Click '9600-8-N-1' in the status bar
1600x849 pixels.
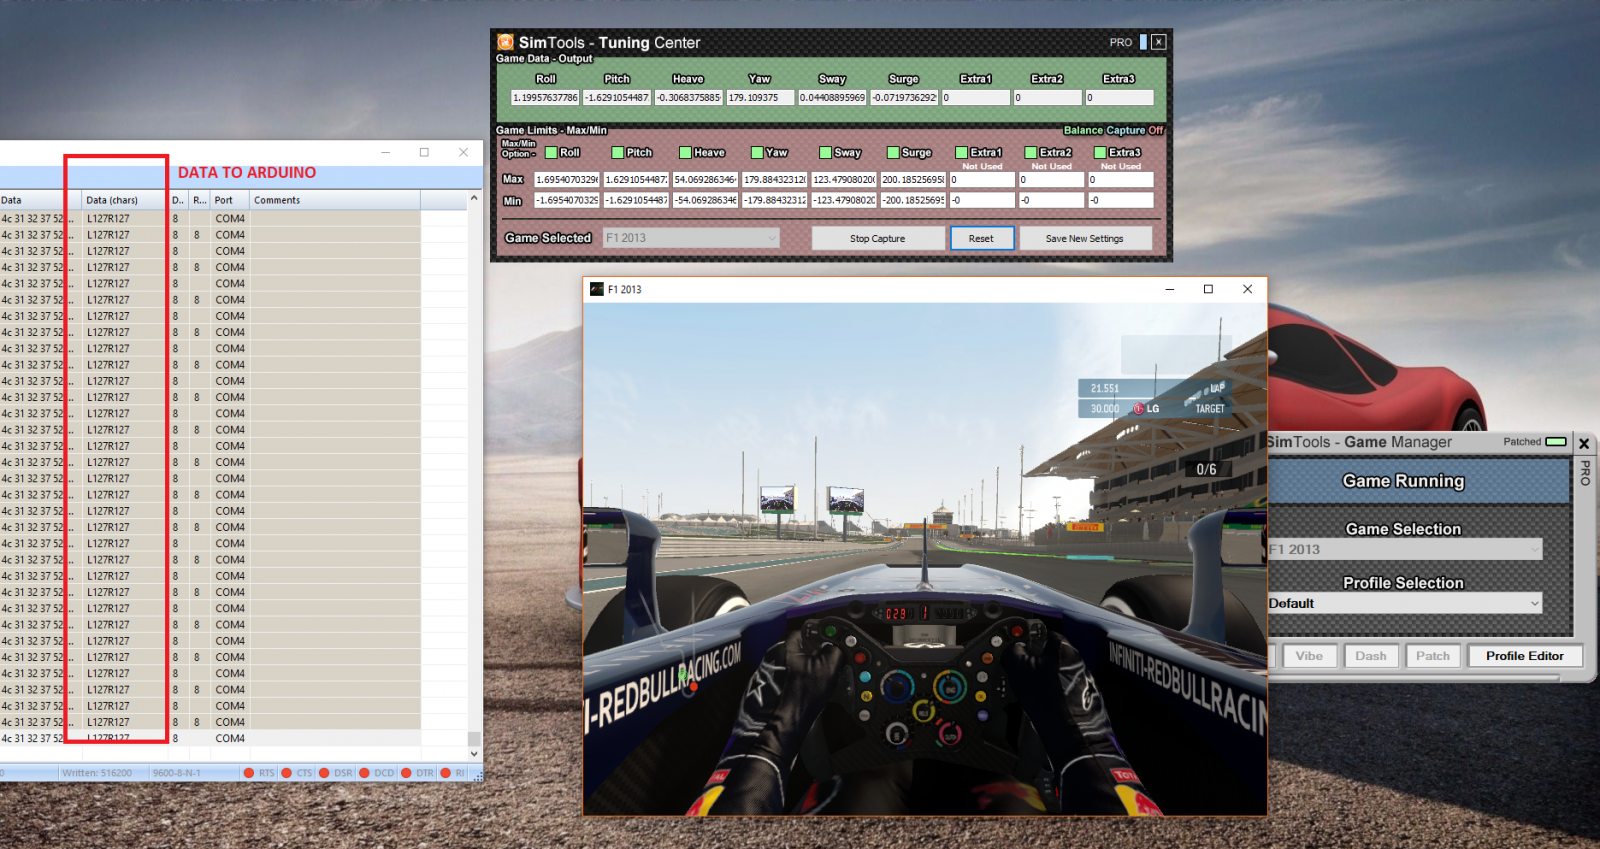(x=177, y=773)
